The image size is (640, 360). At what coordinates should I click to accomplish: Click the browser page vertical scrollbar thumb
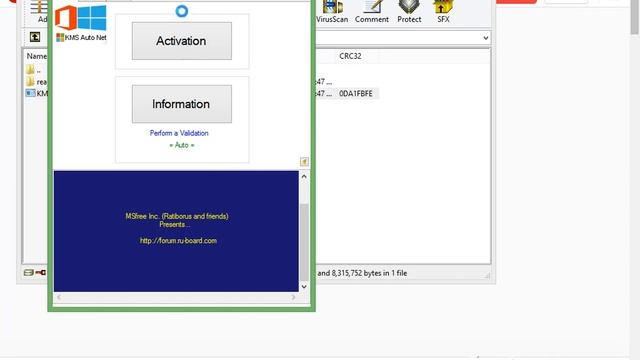[x=635, y=16]
